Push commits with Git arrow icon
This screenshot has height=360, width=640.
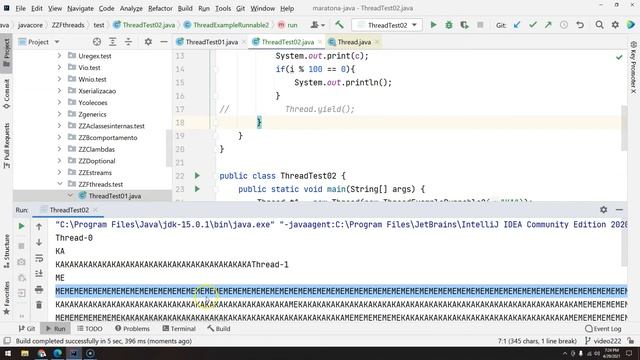pyautogui.click(x=548, y=25)
